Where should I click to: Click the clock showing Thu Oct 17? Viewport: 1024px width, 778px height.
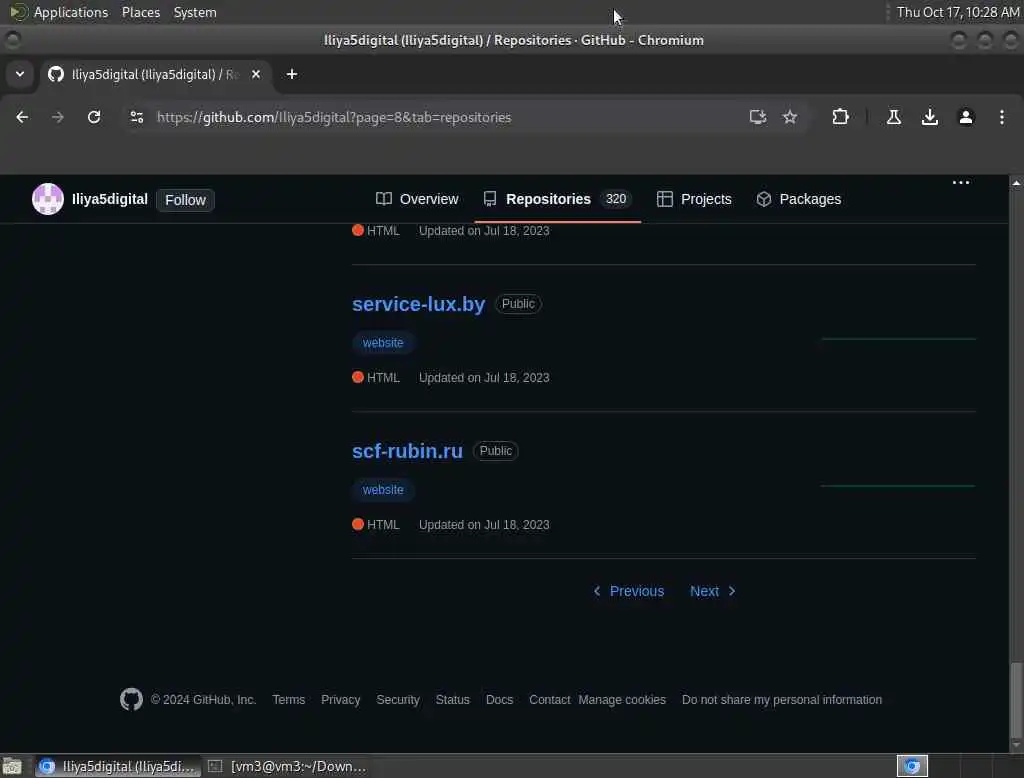[x=957, y=12]
